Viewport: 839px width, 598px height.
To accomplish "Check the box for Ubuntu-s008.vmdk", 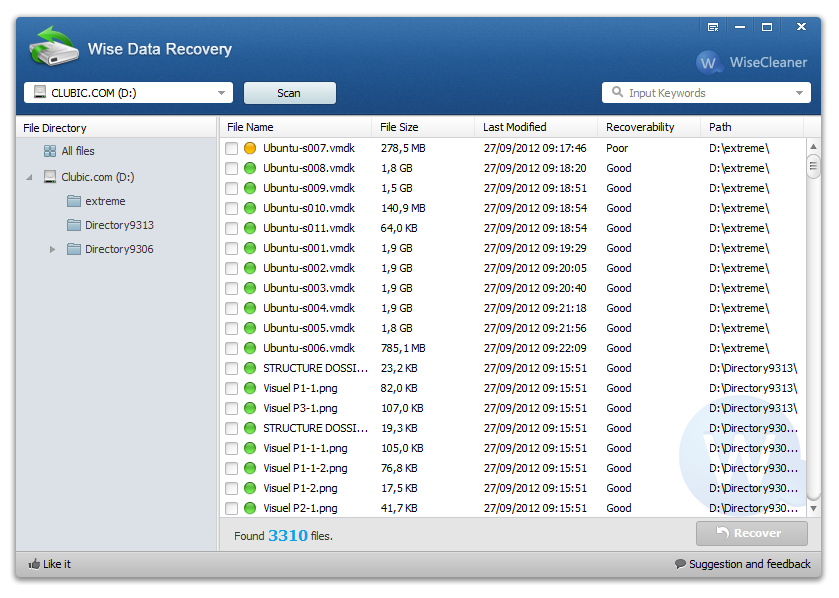I will coord(232,168).
